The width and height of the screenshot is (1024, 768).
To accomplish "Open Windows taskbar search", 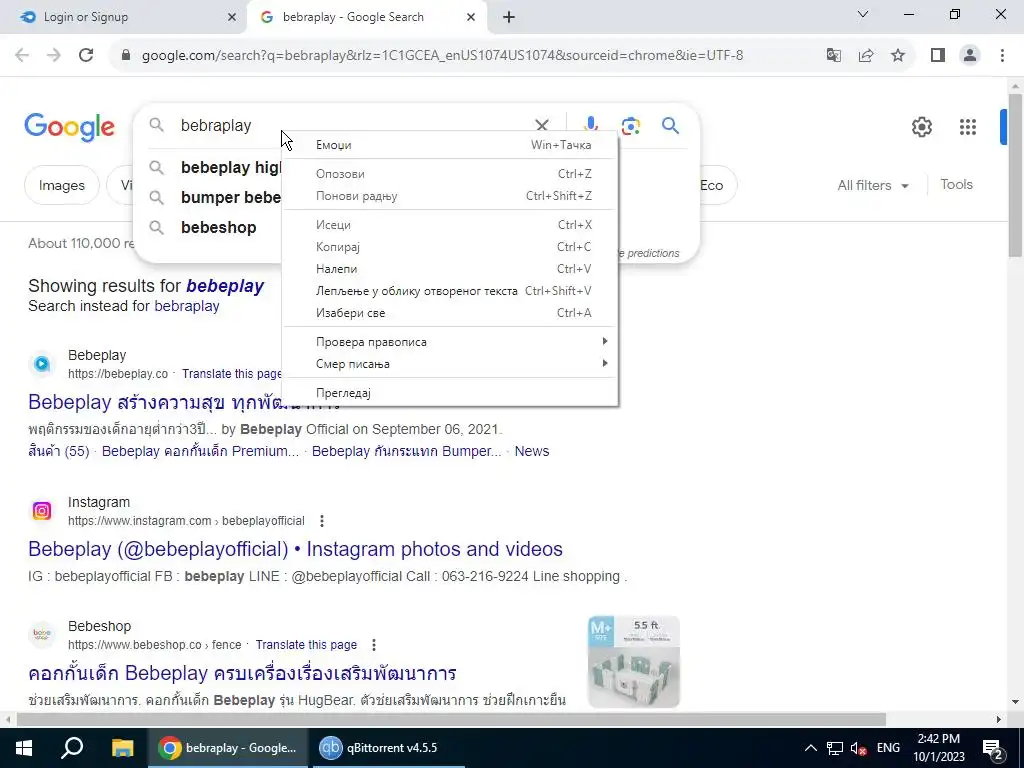I will [x=72, y=748].
